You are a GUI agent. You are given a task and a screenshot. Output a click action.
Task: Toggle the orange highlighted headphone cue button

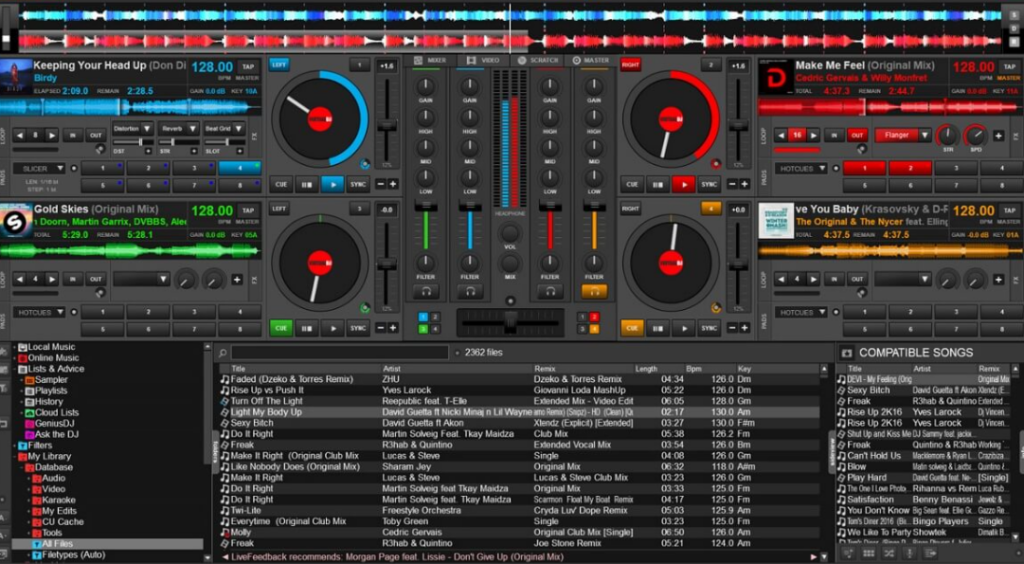[x=594, y=291]
